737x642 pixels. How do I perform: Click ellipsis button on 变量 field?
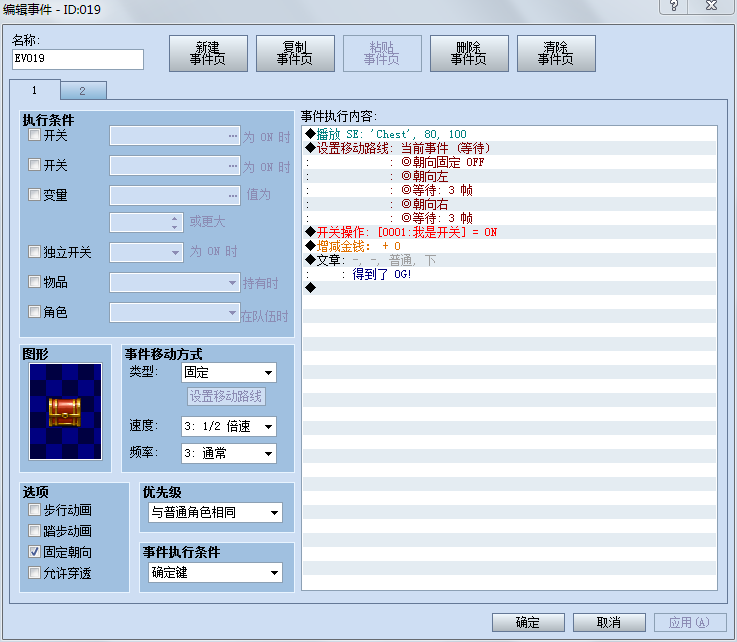[233, 196]
